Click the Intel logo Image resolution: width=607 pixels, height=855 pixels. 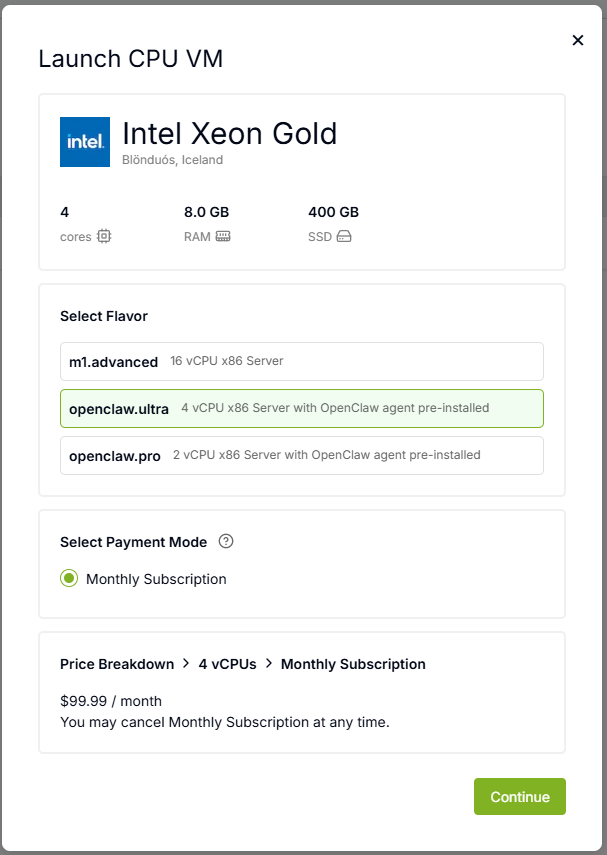85,142
